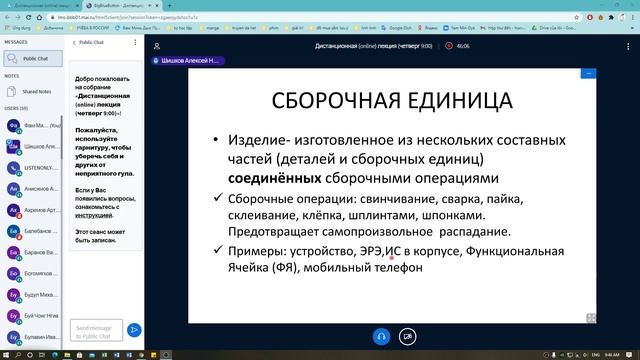Open the Shared Notes panel

33,92
